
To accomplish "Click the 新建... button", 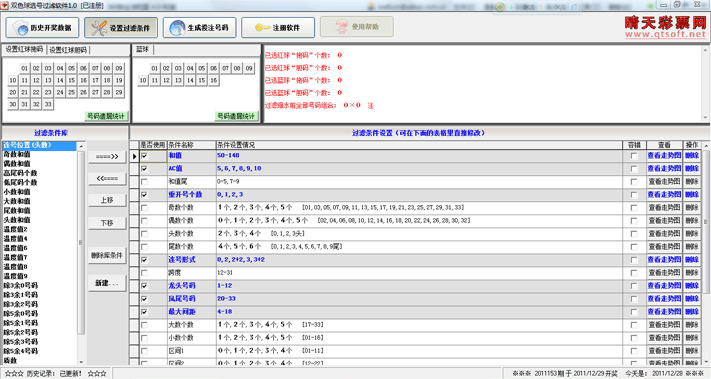I will 107,283.
